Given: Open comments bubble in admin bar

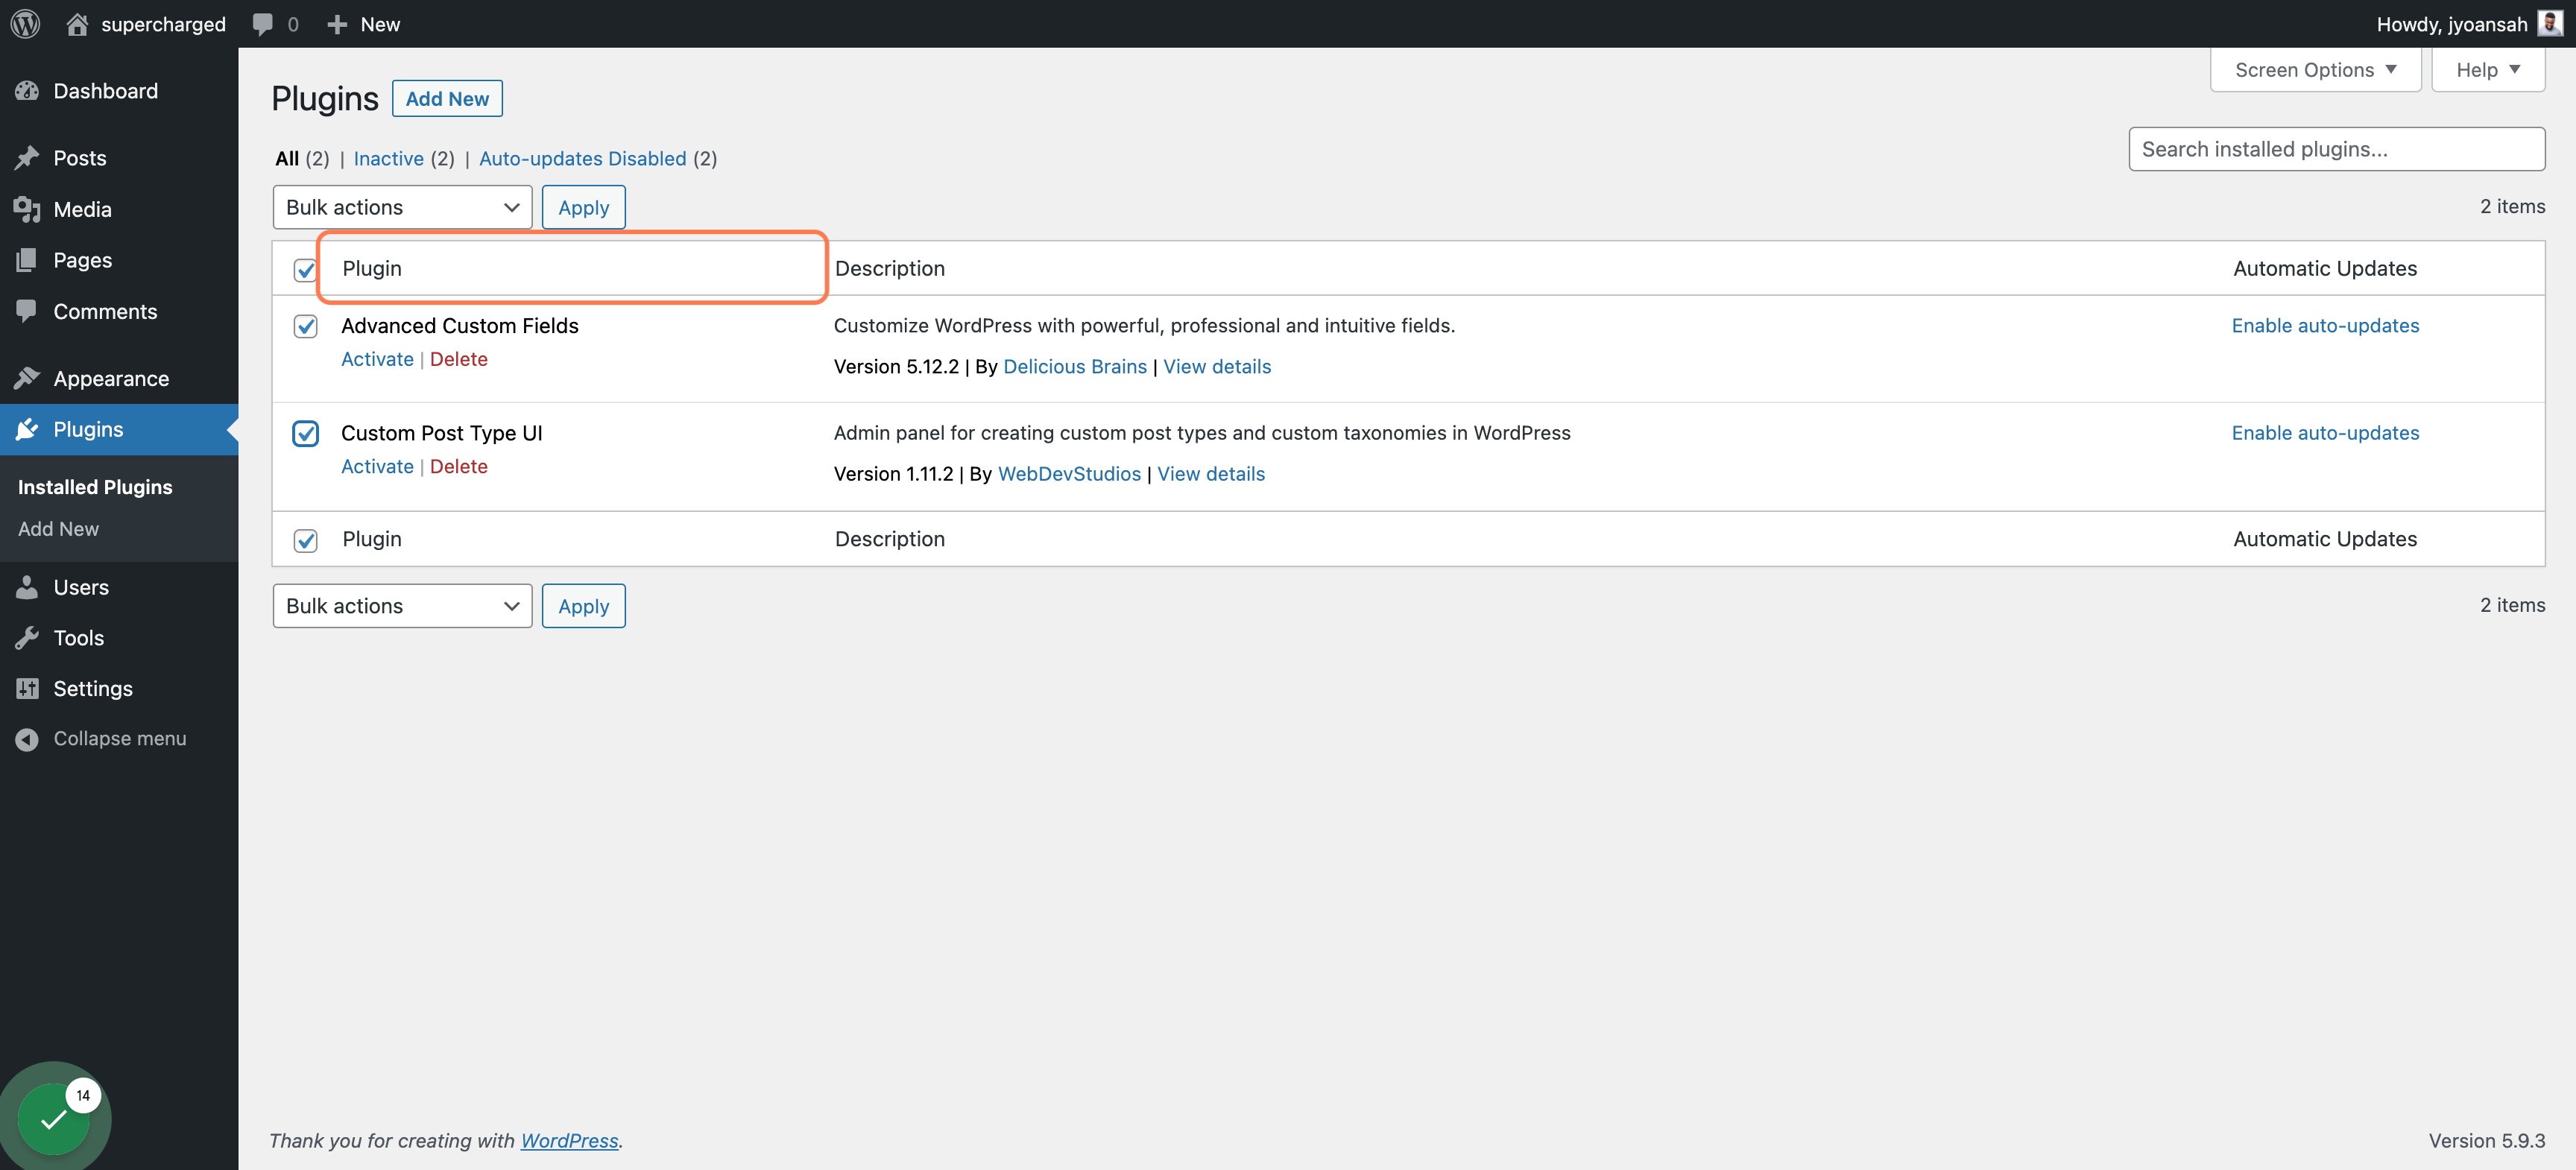Looking at the screenshot, I should pos(263,24).
